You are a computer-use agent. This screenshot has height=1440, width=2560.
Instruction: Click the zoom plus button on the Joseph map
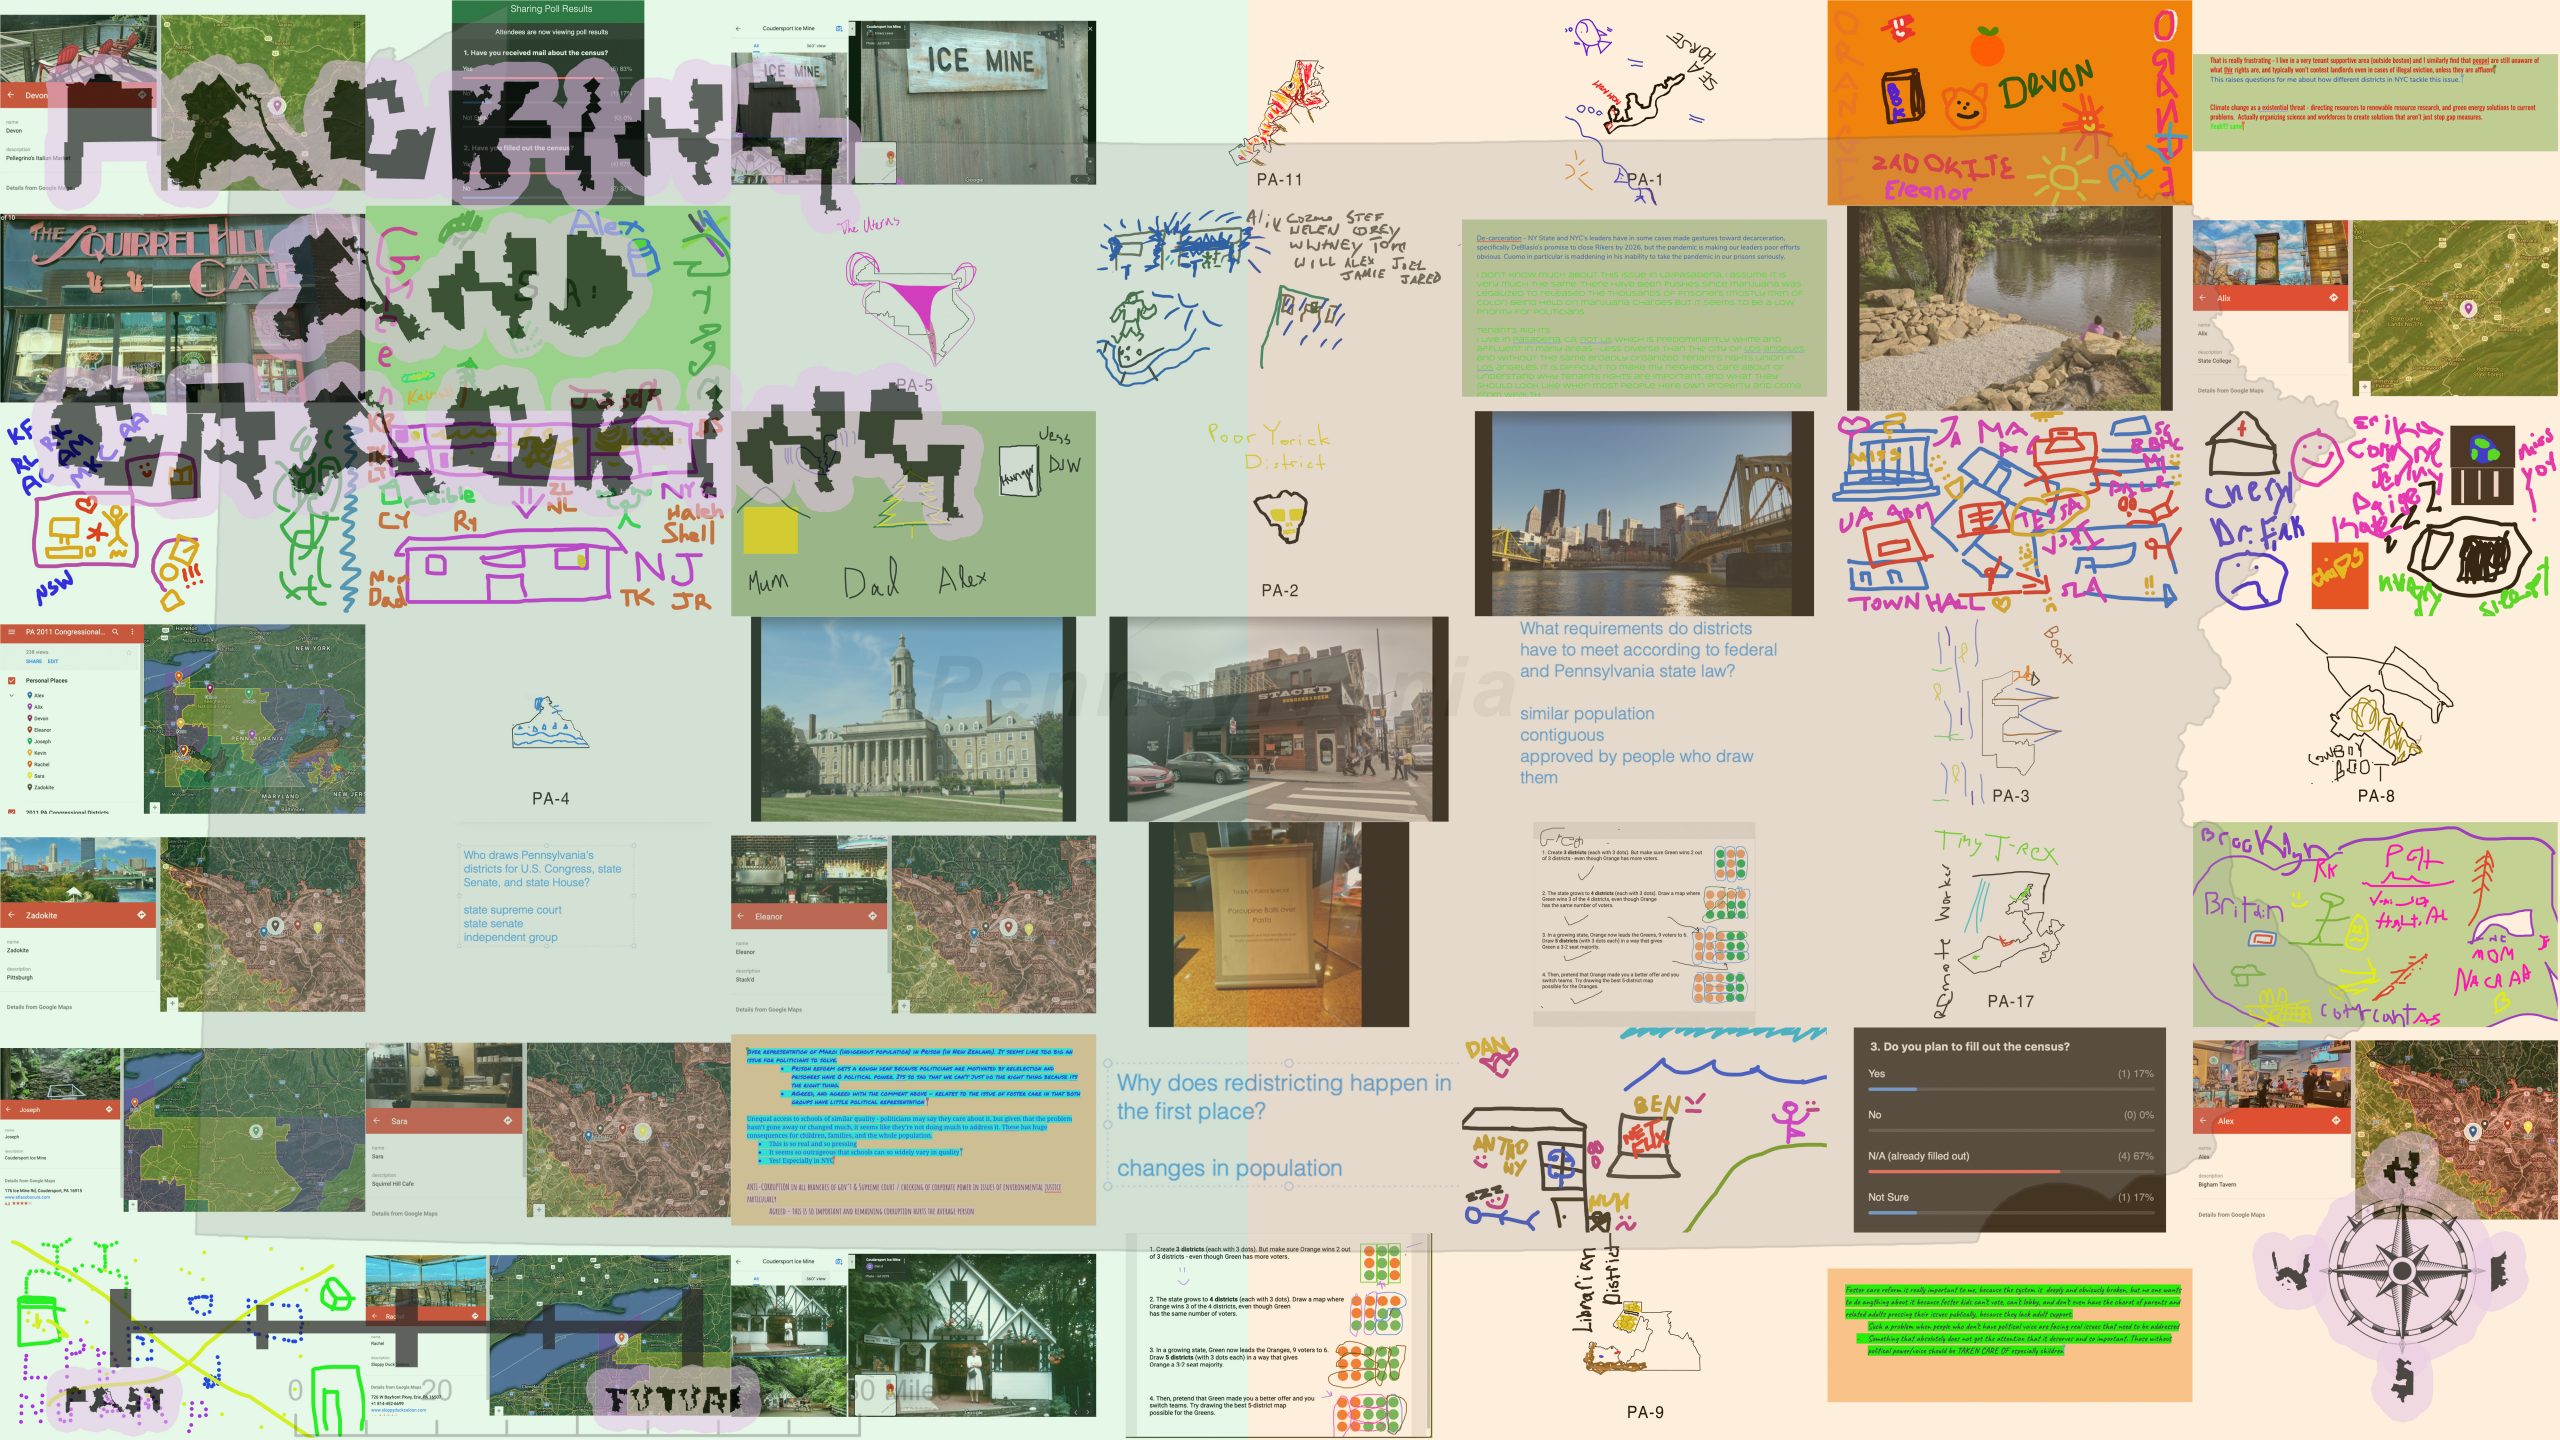click(132, 1205)
